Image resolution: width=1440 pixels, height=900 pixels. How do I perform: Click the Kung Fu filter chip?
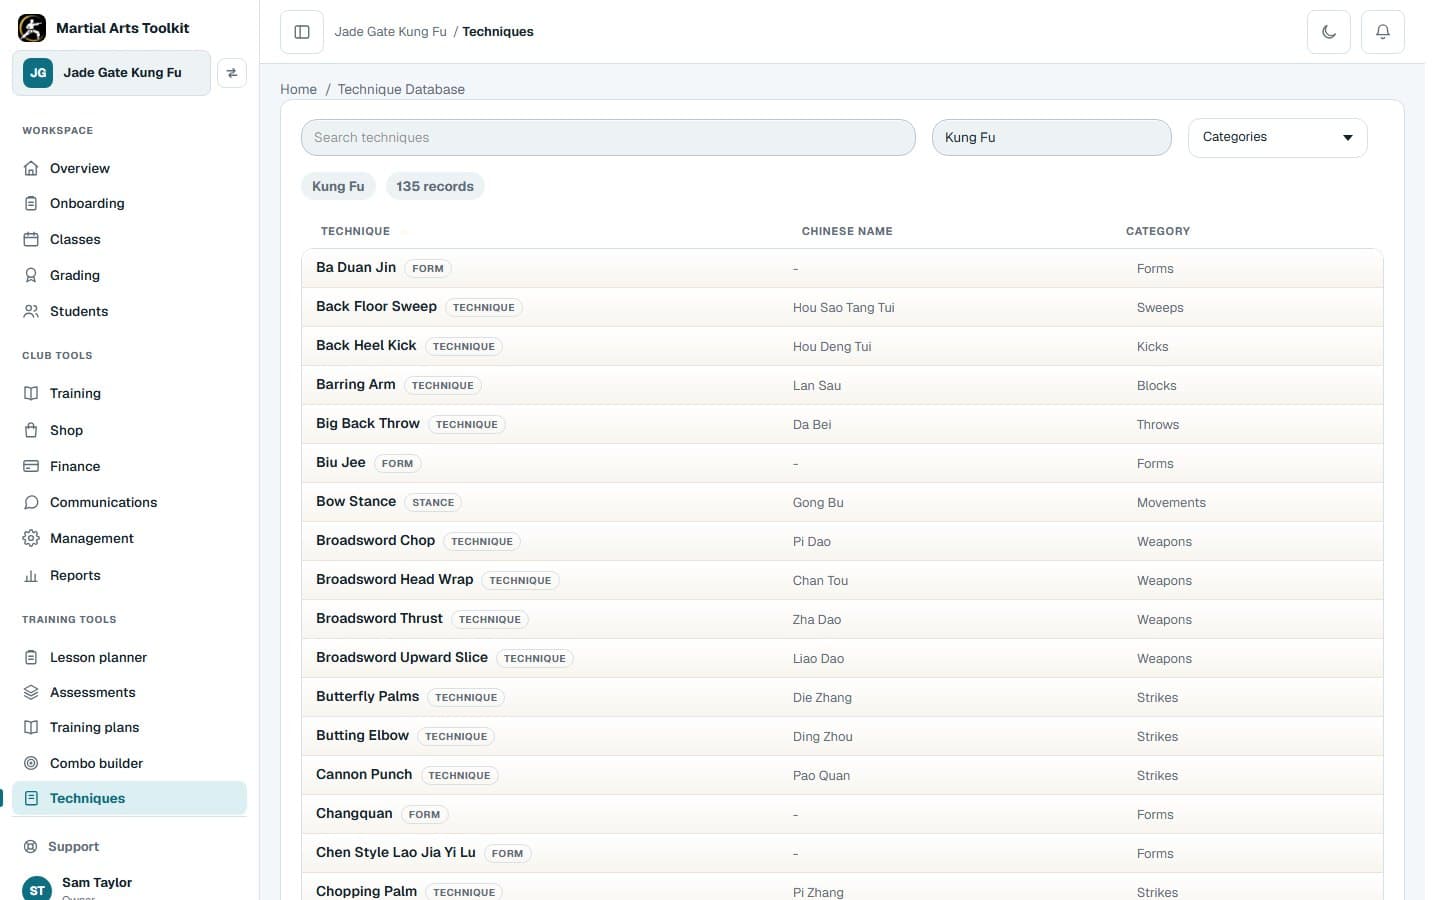tap(338, 186)
